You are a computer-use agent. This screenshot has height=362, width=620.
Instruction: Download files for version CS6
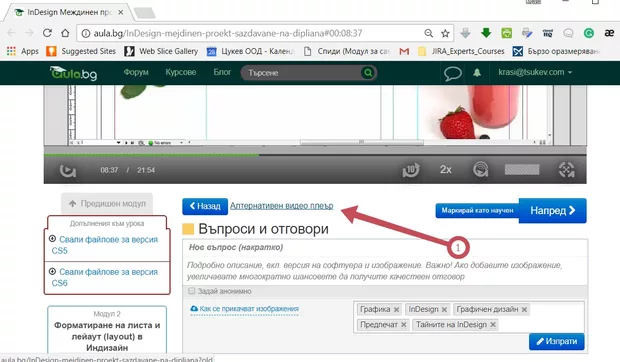[104, 277]
